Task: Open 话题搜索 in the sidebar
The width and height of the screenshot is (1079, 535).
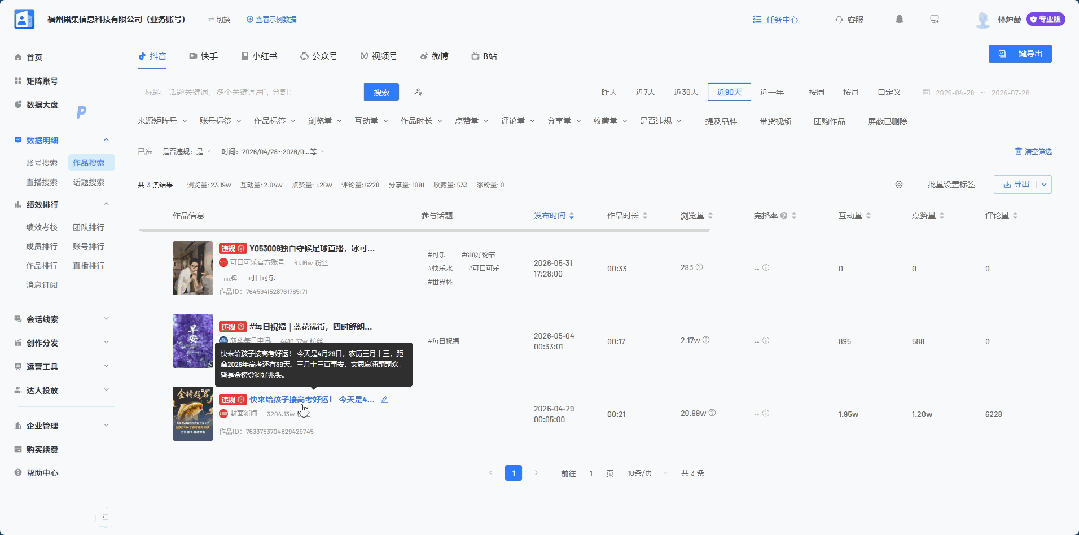Action: point(88,182)
